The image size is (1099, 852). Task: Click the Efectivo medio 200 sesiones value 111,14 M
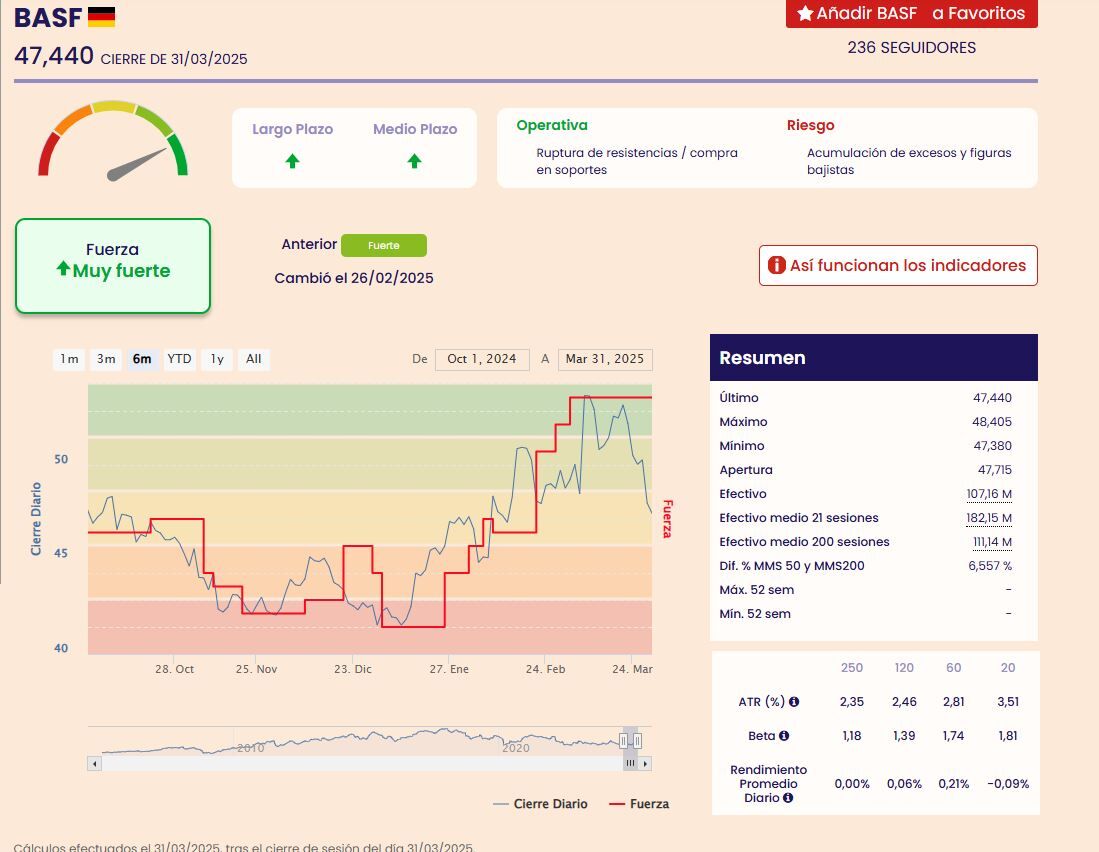pyautogui.click(x=992, y=542)
